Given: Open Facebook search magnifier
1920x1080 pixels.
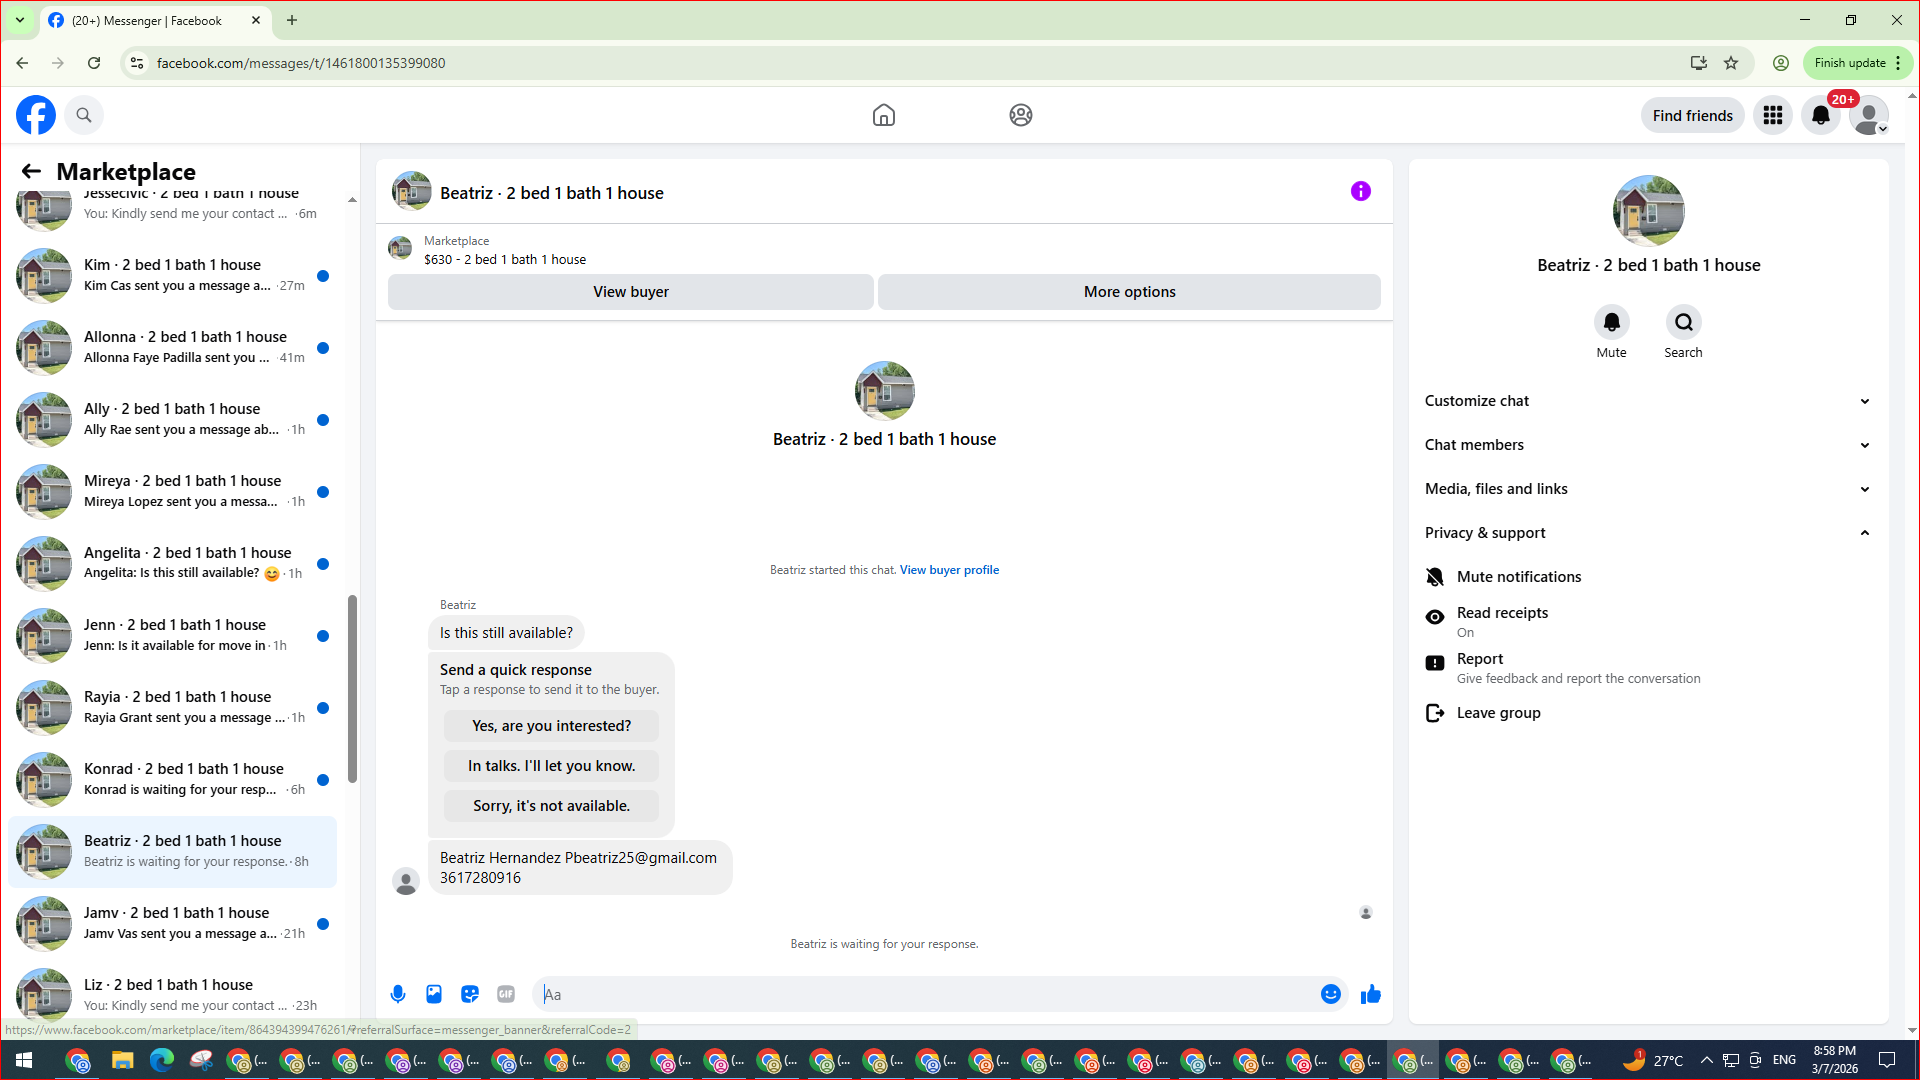Looking at the screenshot, I should click(84, 115).
